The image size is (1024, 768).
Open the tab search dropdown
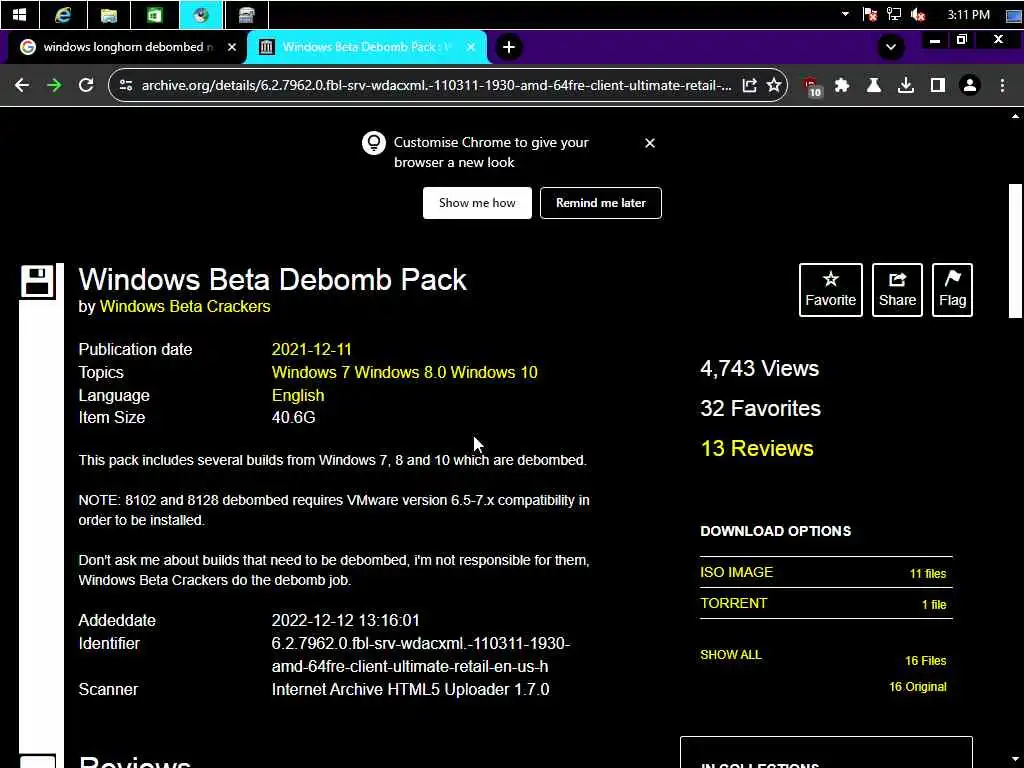point(891,47)
